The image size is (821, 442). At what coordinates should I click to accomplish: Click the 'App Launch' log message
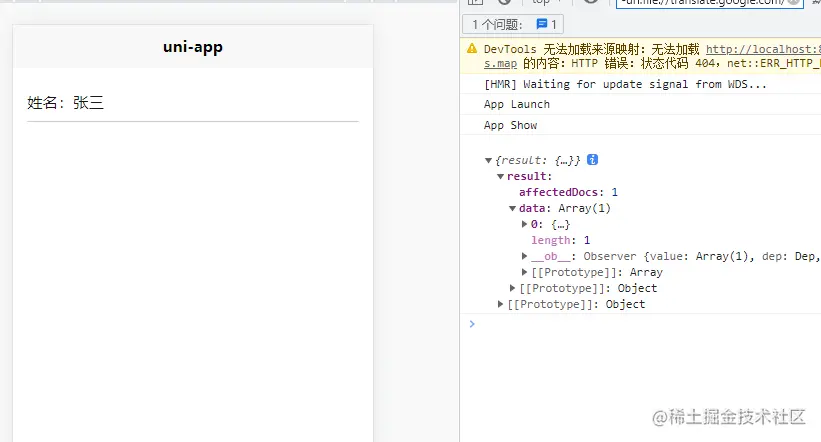tap(517, 104)
